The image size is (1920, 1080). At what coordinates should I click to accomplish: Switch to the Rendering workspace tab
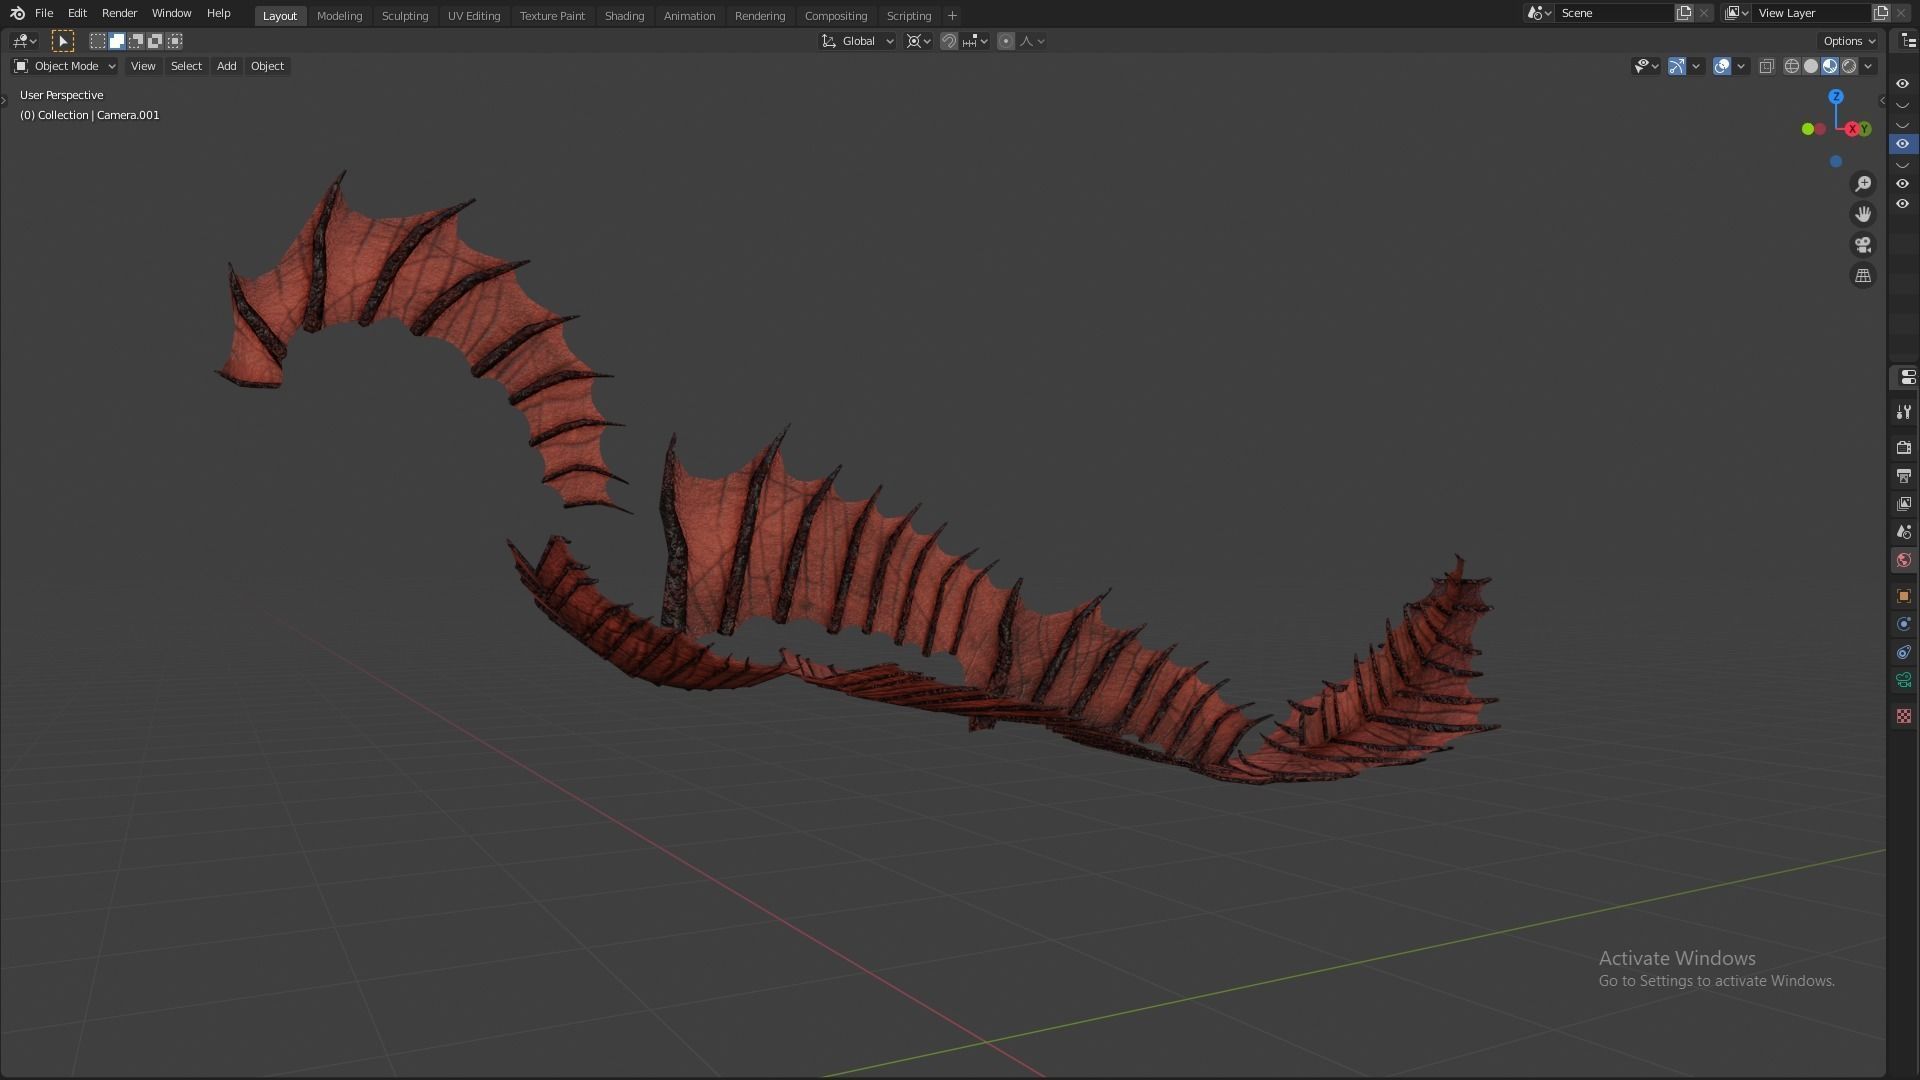coord(760,15)
